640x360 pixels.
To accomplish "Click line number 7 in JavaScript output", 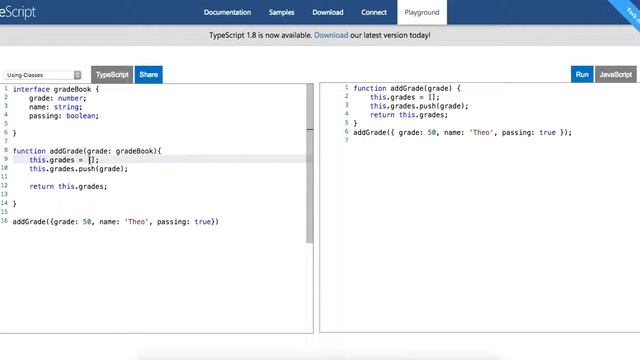I will tap(347, 140).
